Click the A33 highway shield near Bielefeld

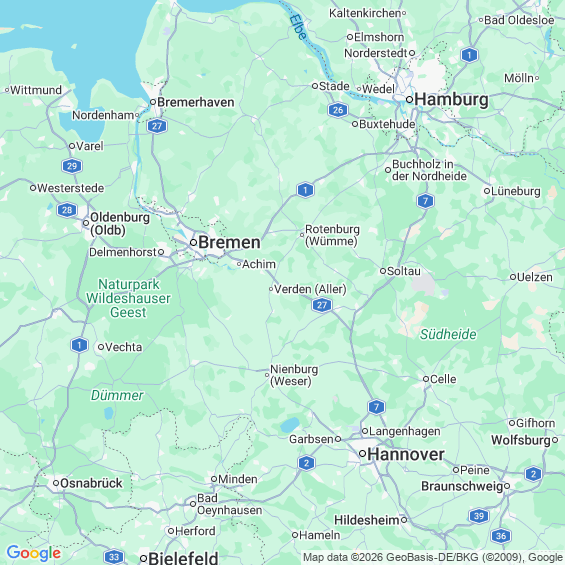114,557
